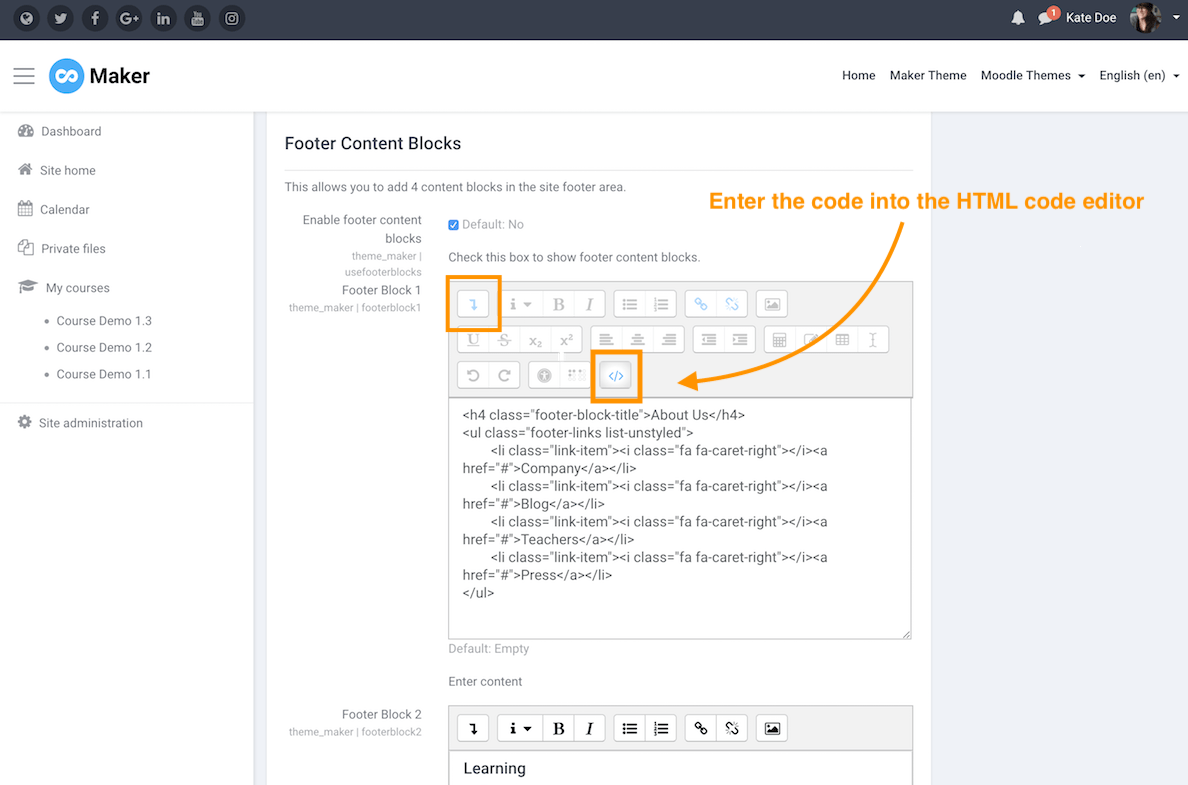Go to the Maker Theme menu item
Viewport: 1188px width, 785px height.
coord(927,75)
